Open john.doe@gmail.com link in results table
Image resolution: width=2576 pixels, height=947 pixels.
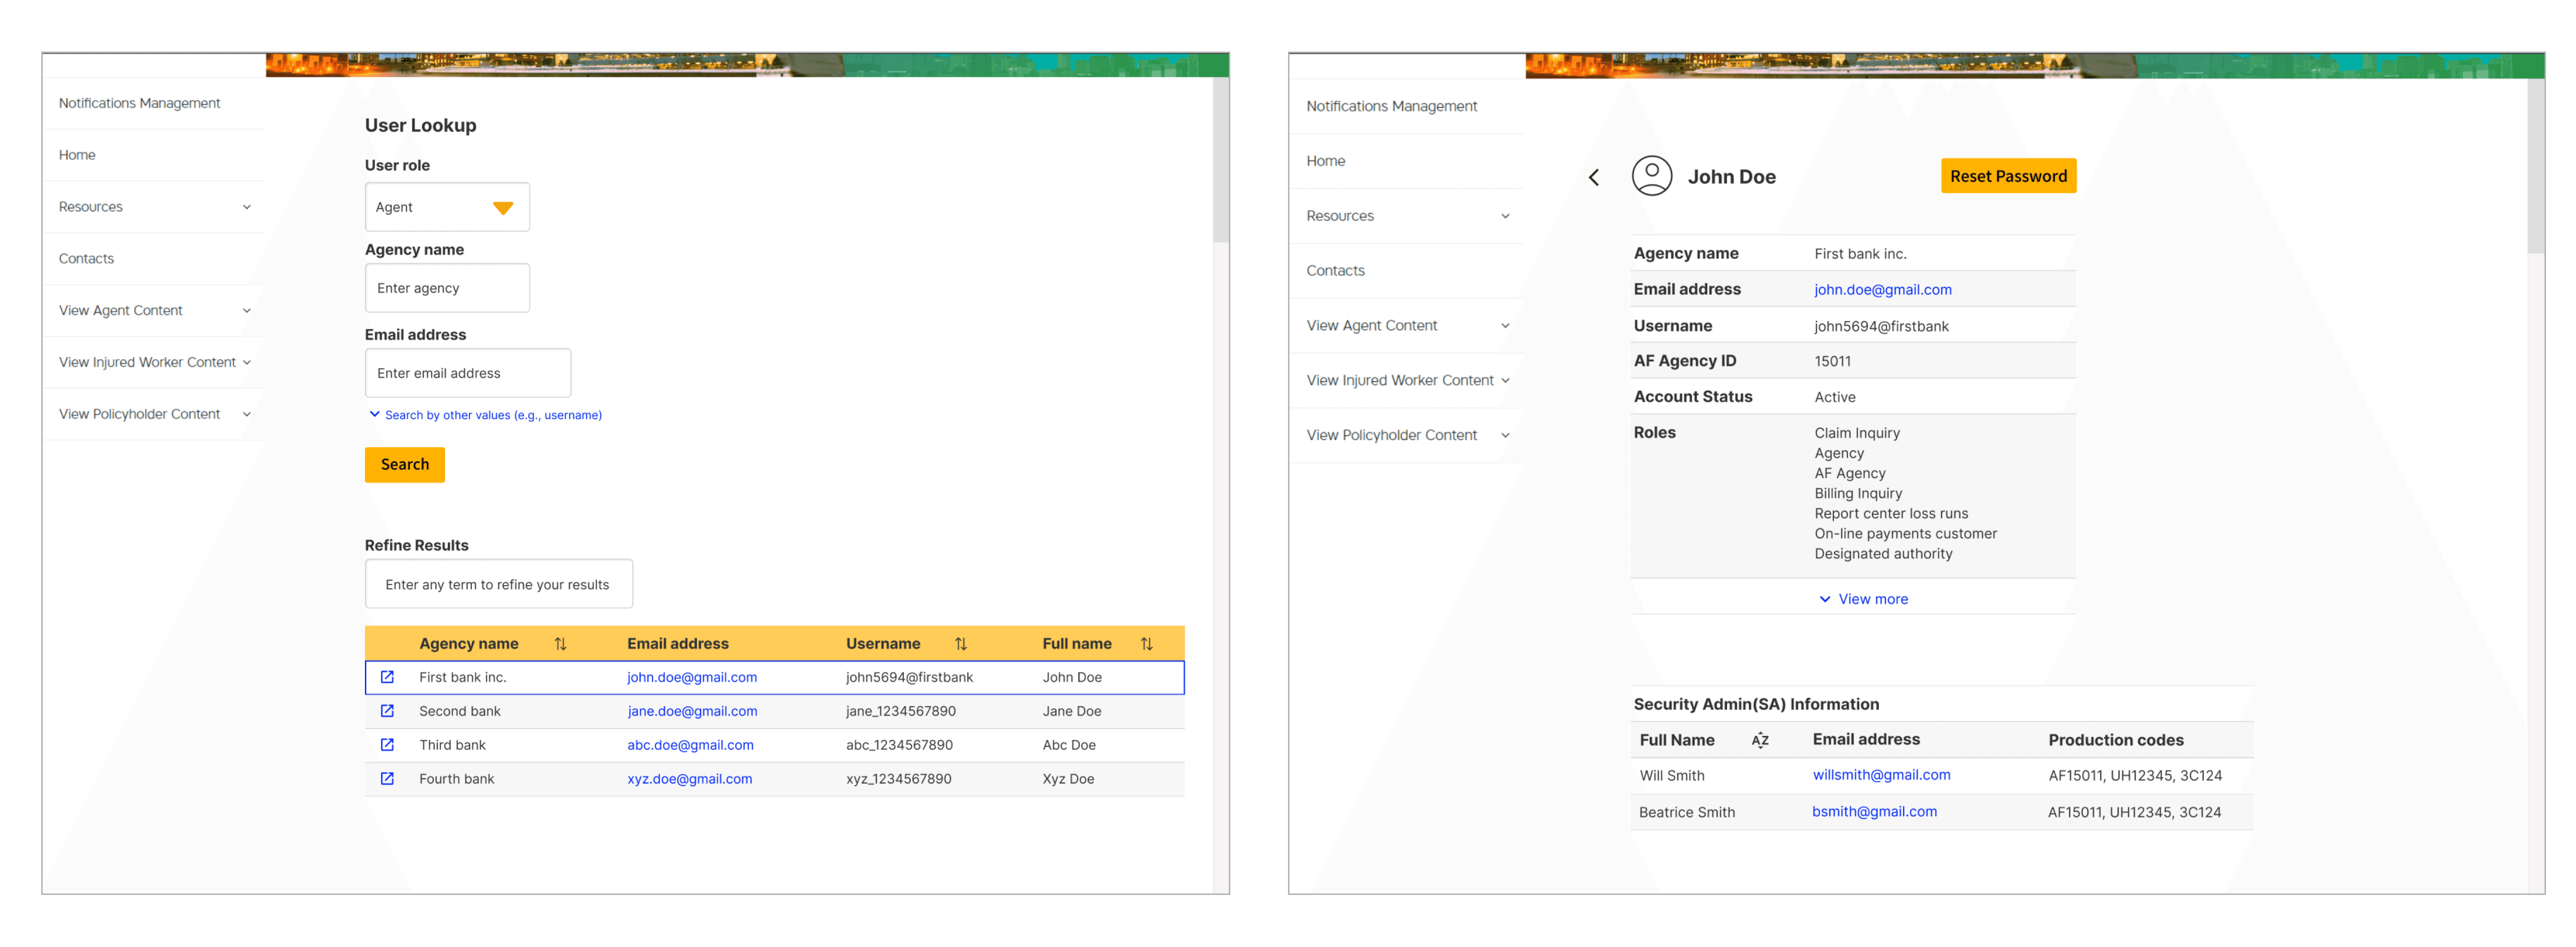pyautogui.click(x=692, y=677)
